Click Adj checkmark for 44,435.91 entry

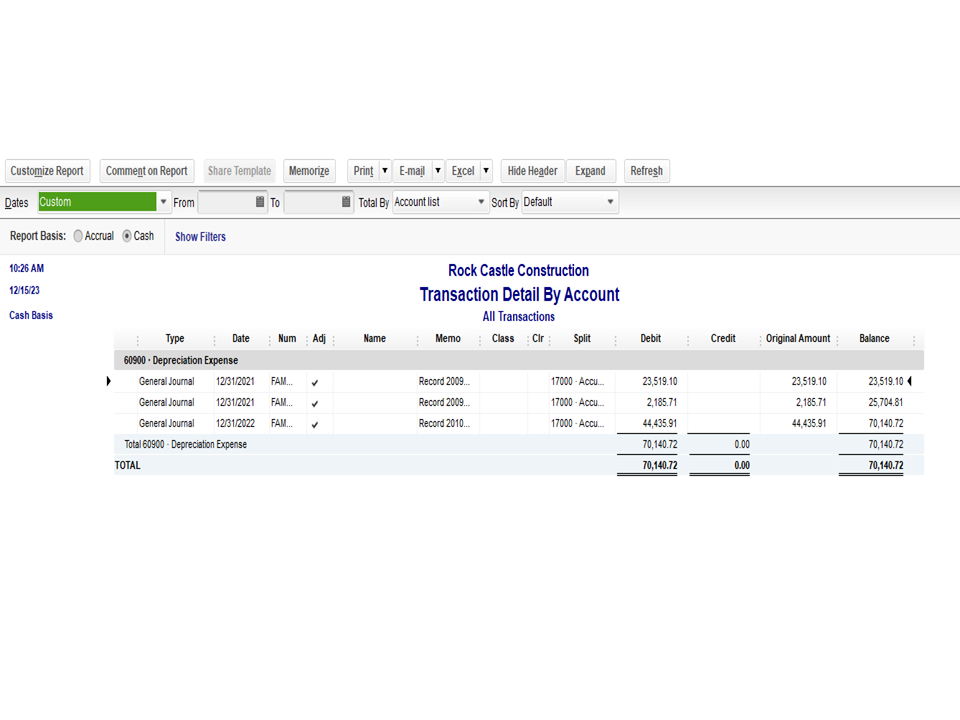click(x=315, y=424)
